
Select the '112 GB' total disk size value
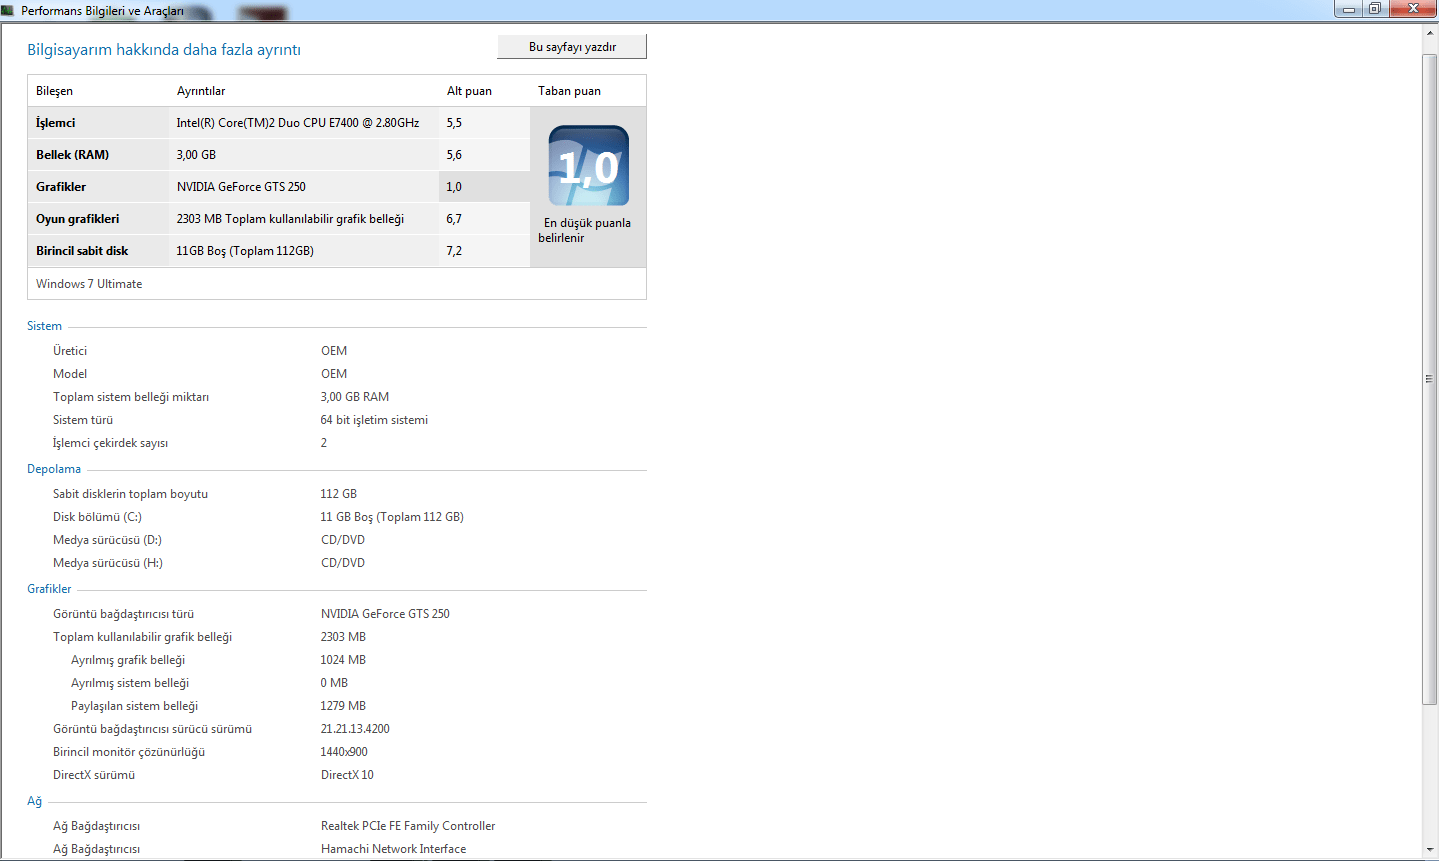[x=339, y=494]
